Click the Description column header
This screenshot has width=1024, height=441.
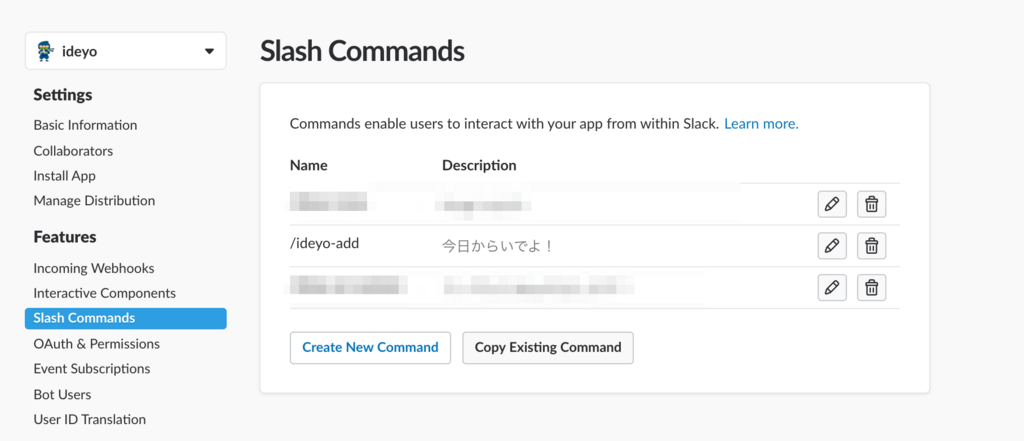pyautogui.click(x=479, y=165)
